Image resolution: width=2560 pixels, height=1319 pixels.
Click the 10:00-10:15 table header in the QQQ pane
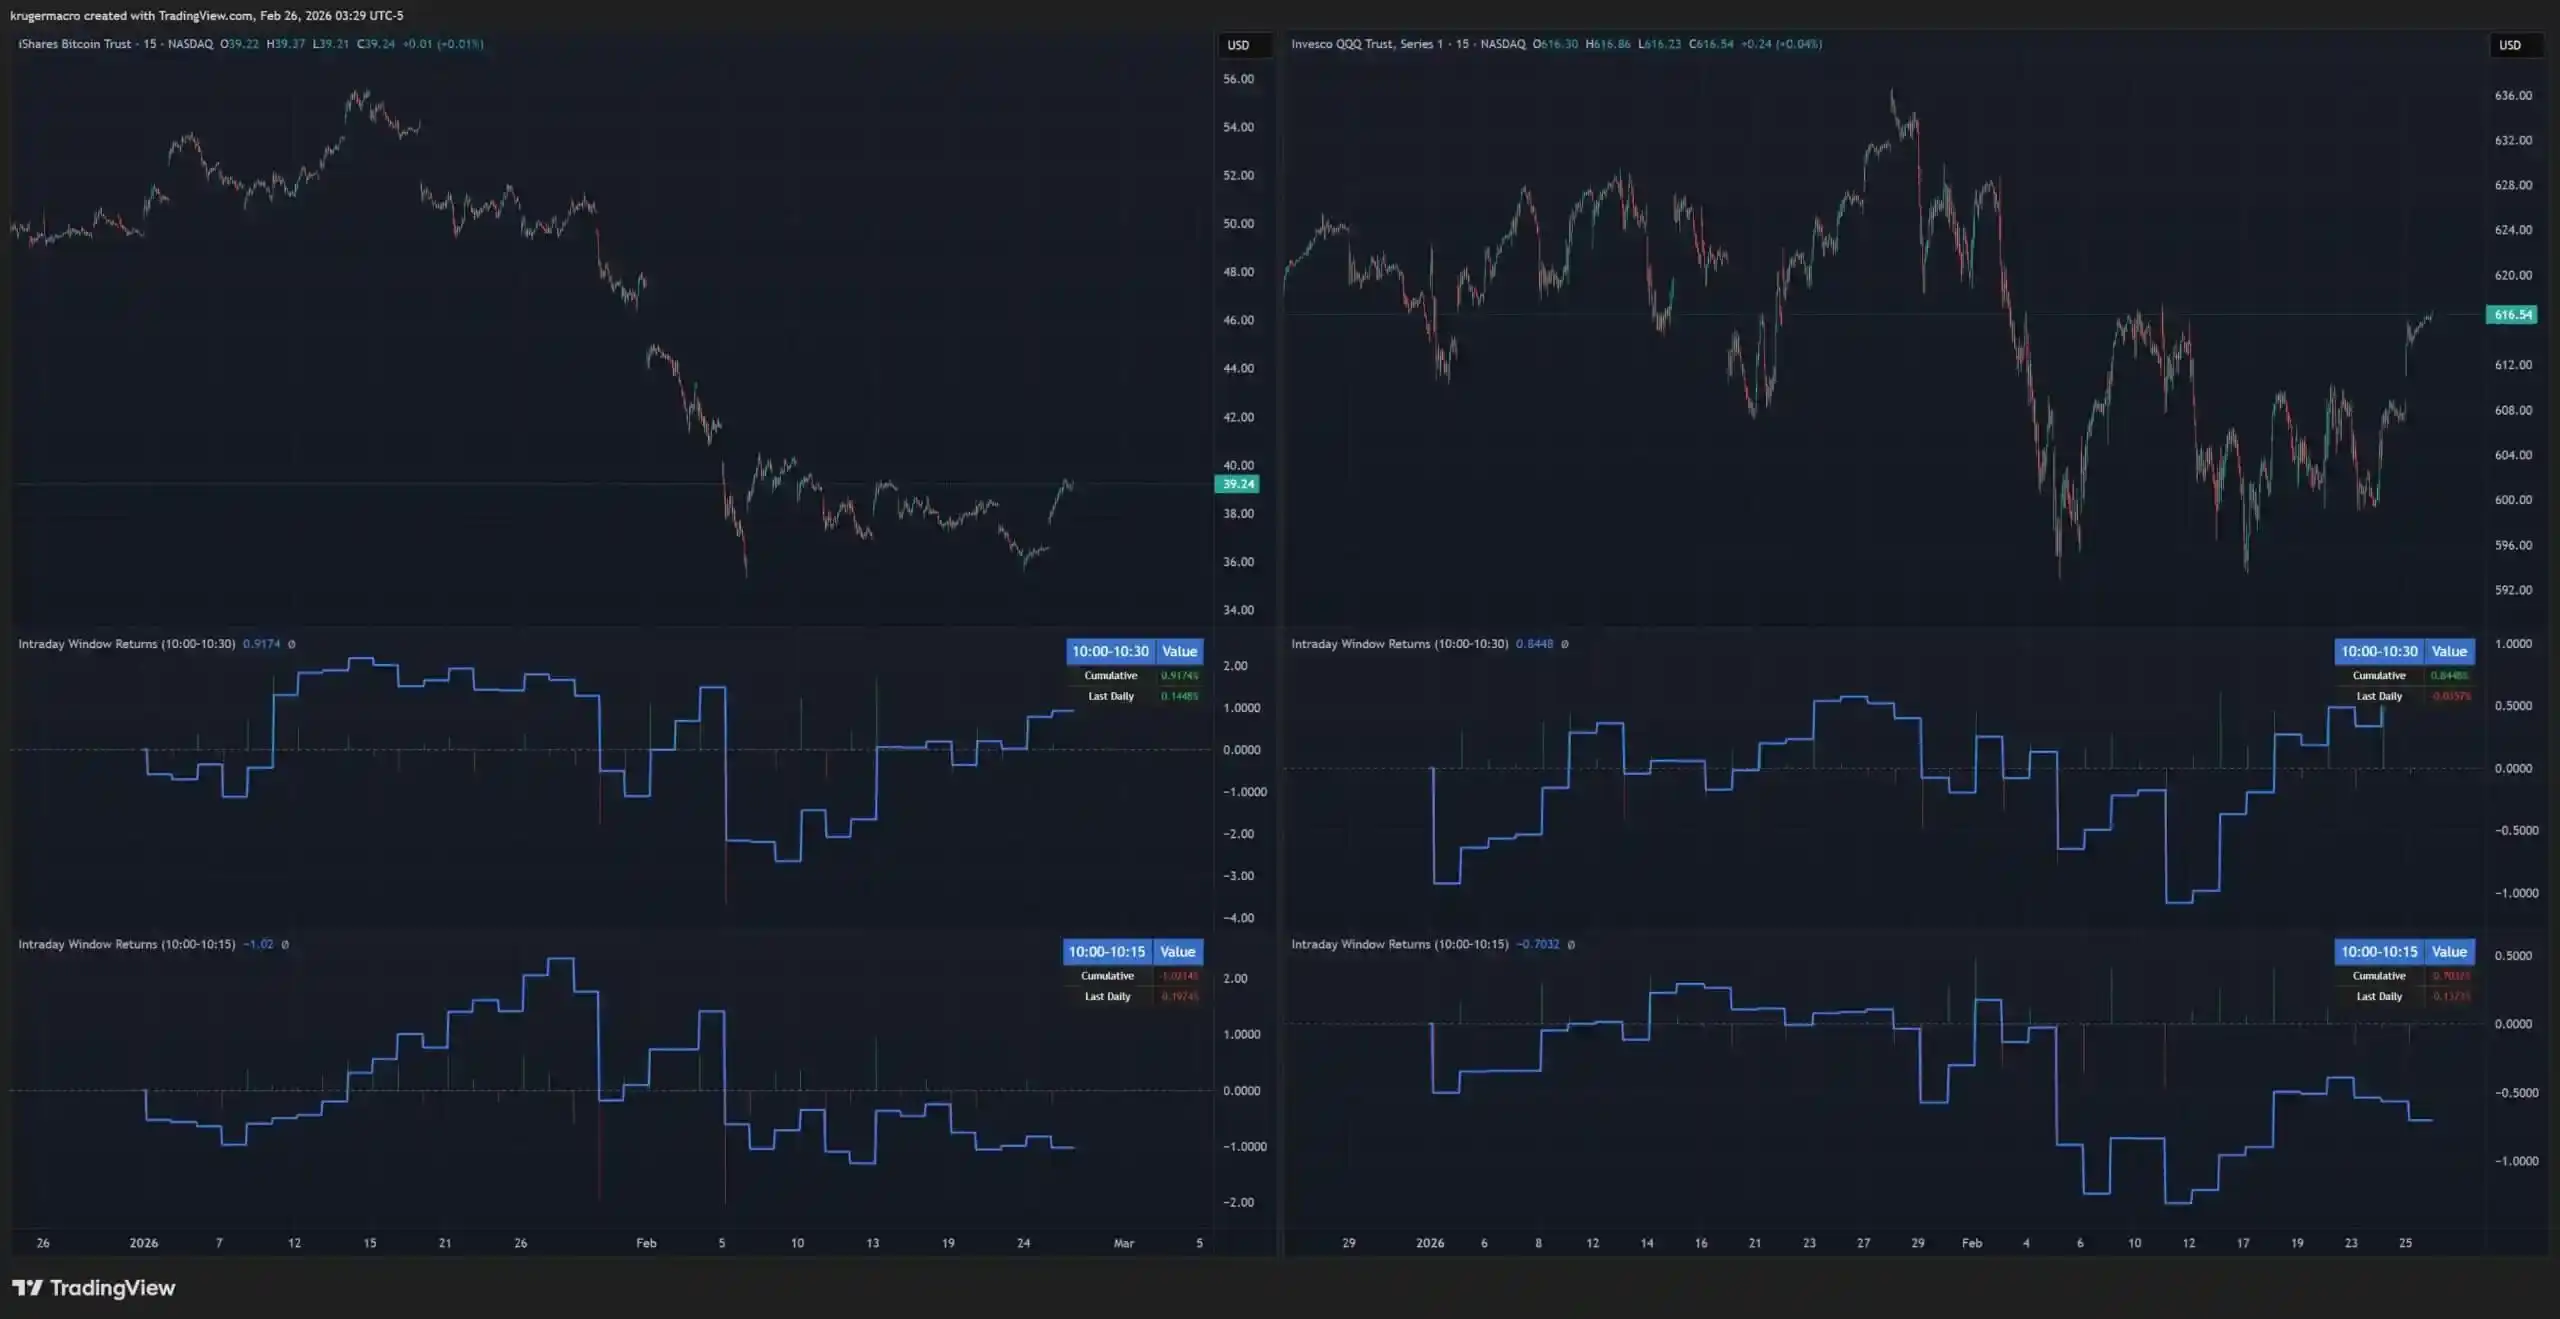pyautogui.click(x=2378, y=951)
